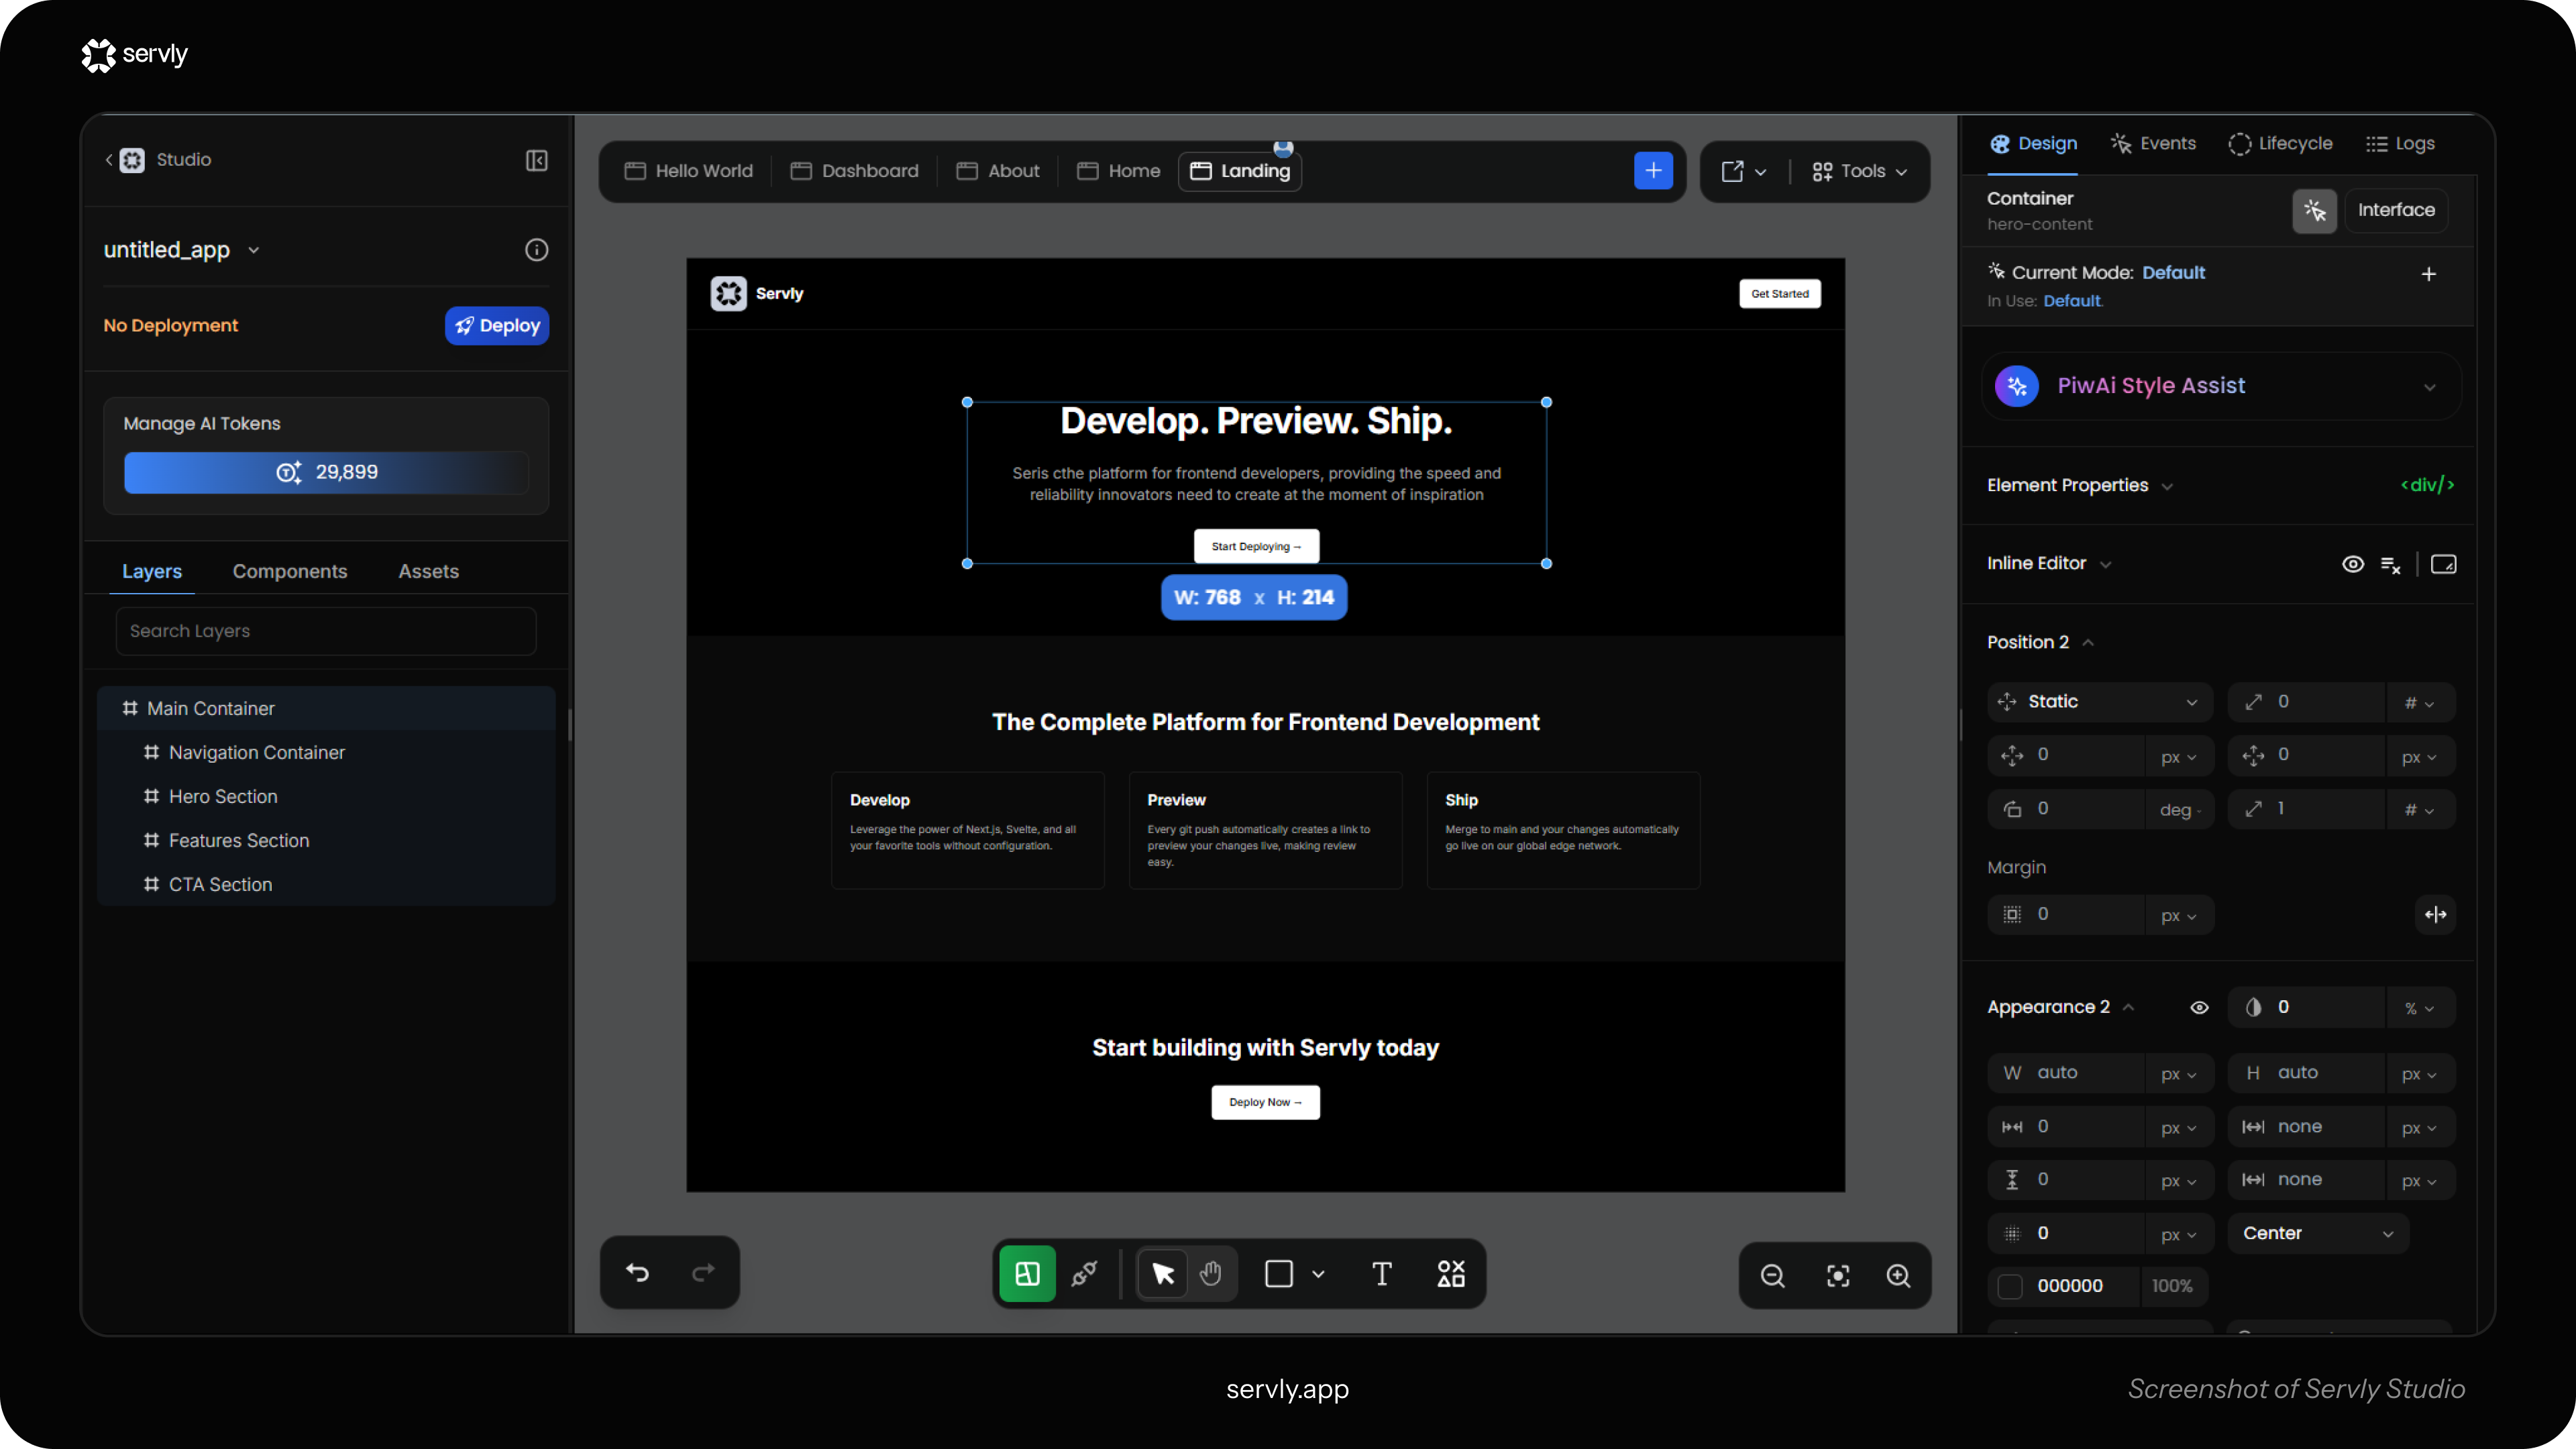This screenshot has width=2576, height=1449.
Task: Click Deploy Now button in canvas
Action: 1265,1102
